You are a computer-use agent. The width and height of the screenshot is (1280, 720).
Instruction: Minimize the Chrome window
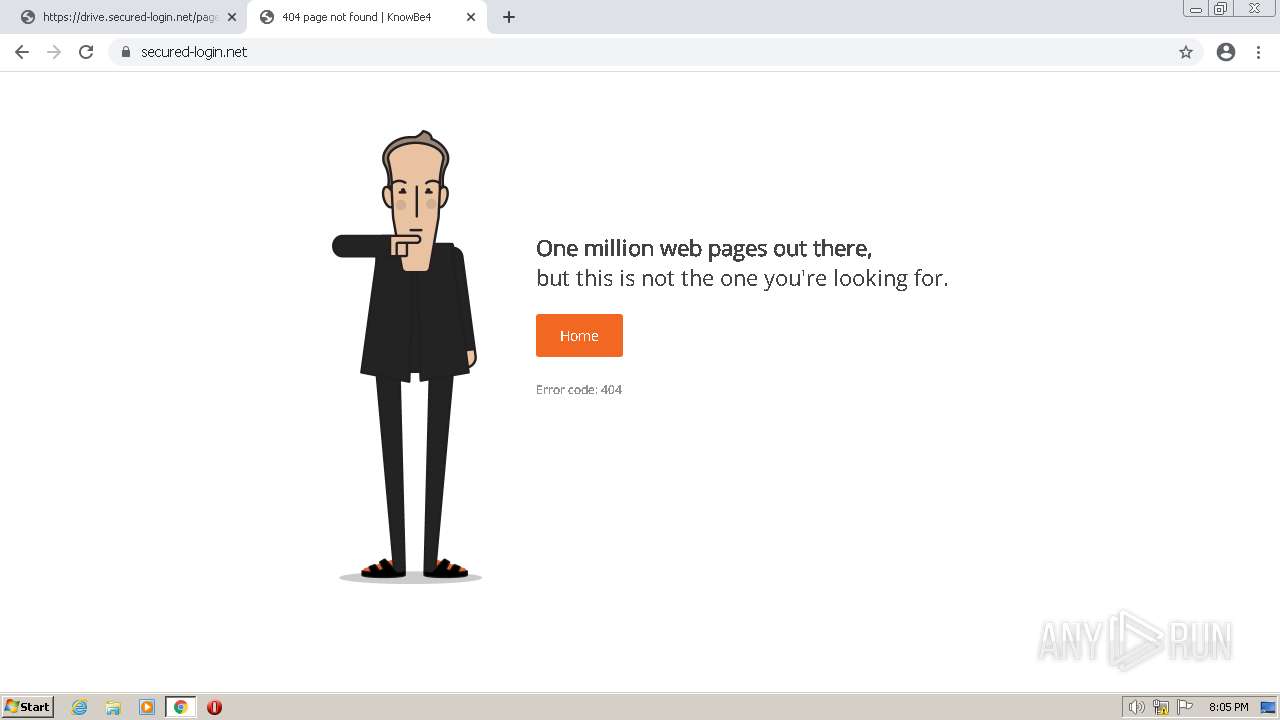(x=1196, y=9)
